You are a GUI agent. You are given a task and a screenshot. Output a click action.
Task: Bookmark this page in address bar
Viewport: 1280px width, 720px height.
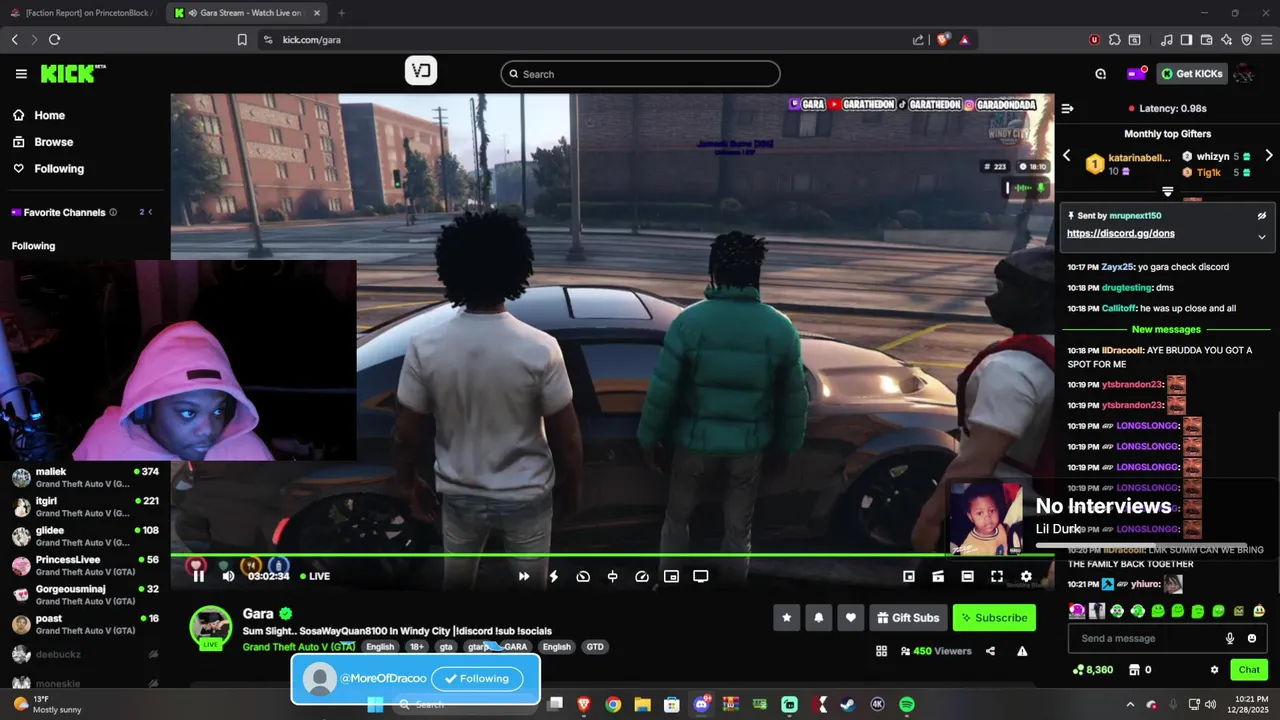242,40
